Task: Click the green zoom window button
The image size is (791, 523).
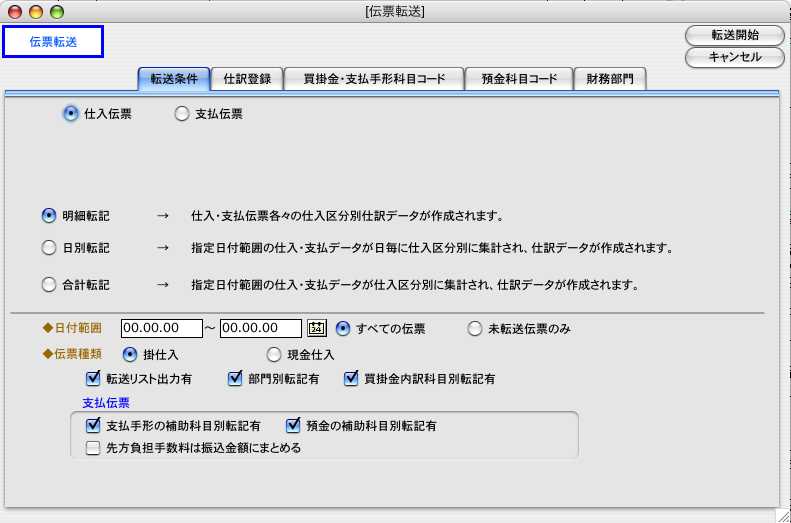Action: point(56,11)
